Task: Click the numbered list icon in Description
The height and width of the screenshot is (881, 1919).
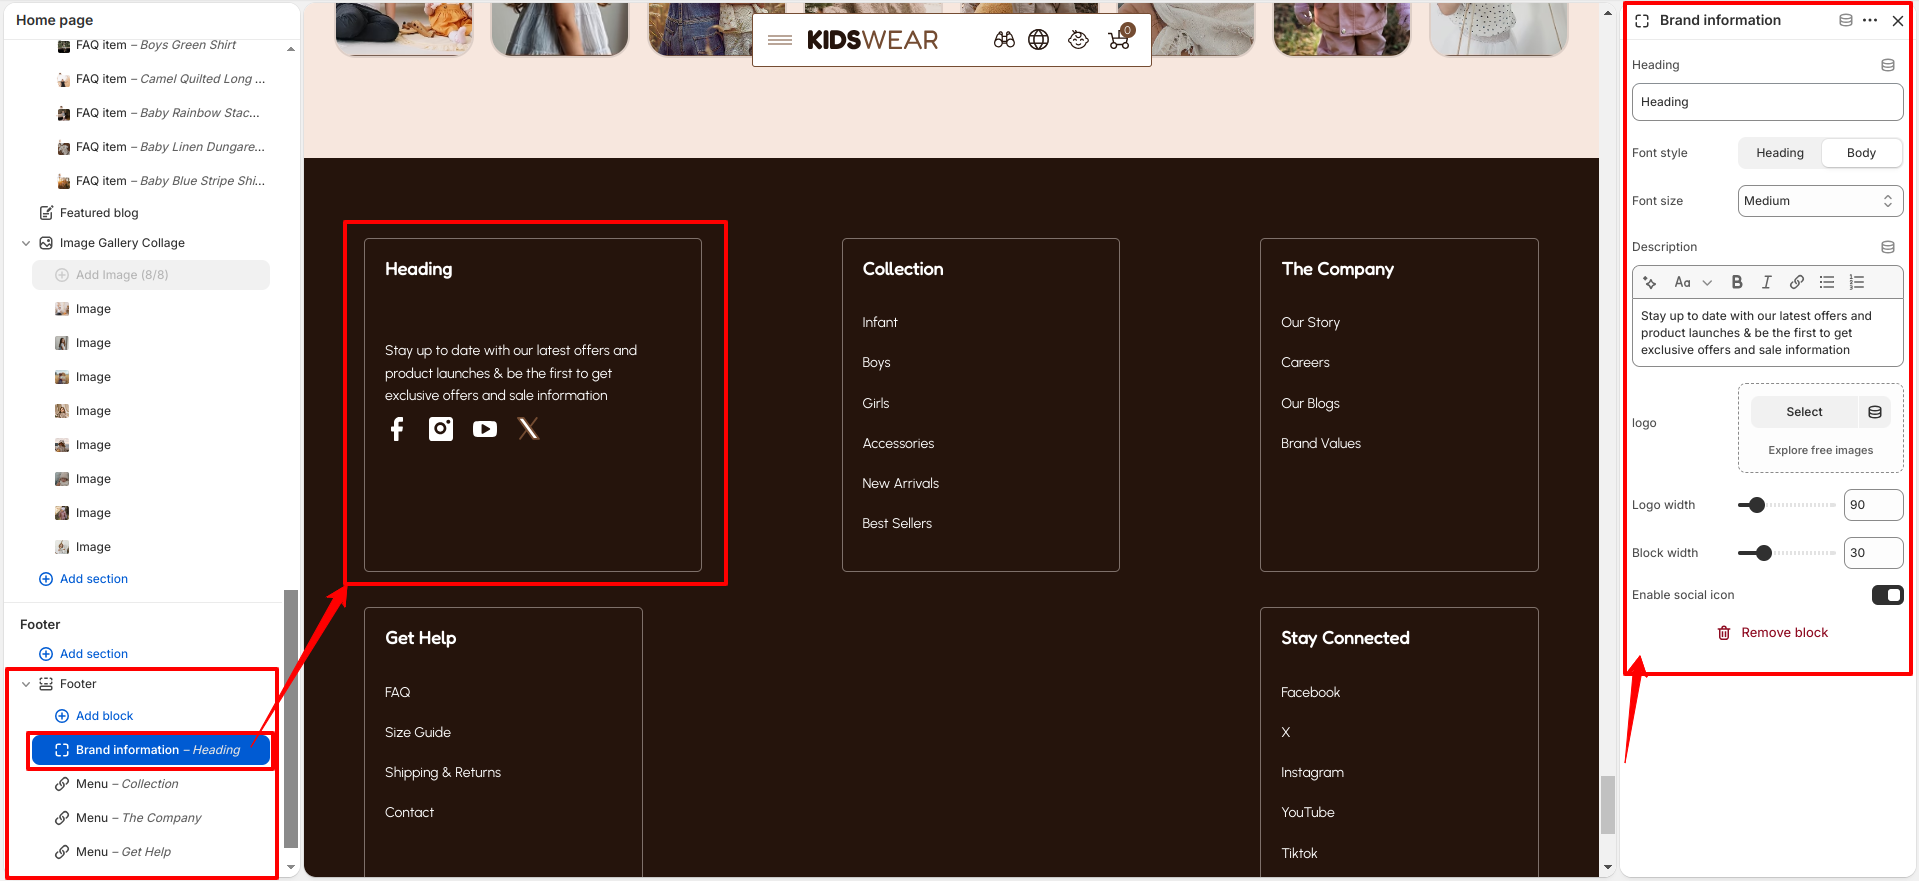Action: 1857,283
